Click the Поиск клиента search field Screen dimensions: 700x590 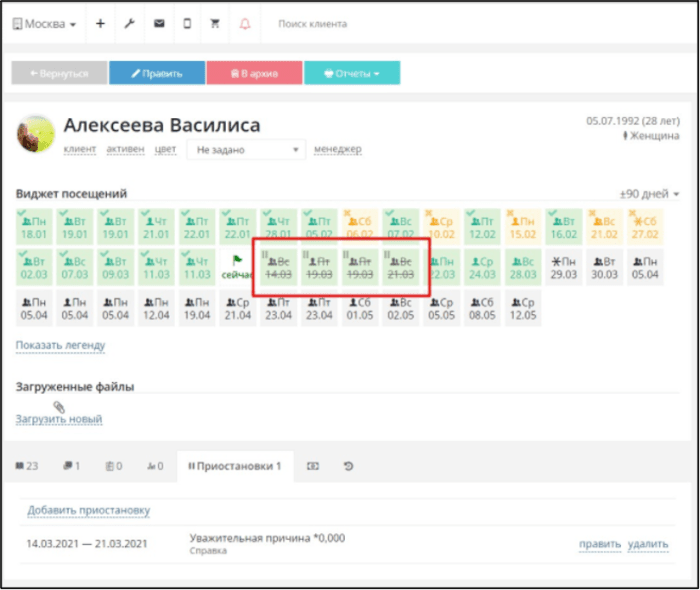(312, 24)
